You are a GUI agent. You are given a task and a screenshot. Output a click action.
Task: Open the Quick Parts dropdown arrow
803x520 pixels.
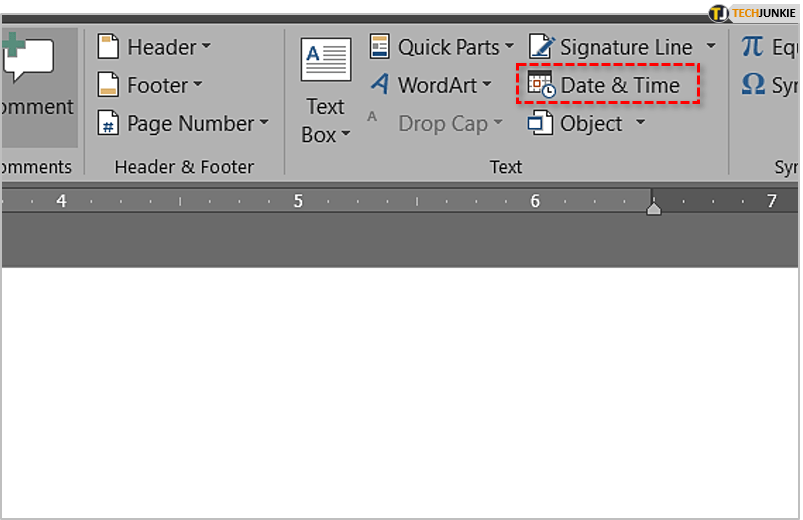(x=508, y=47)
